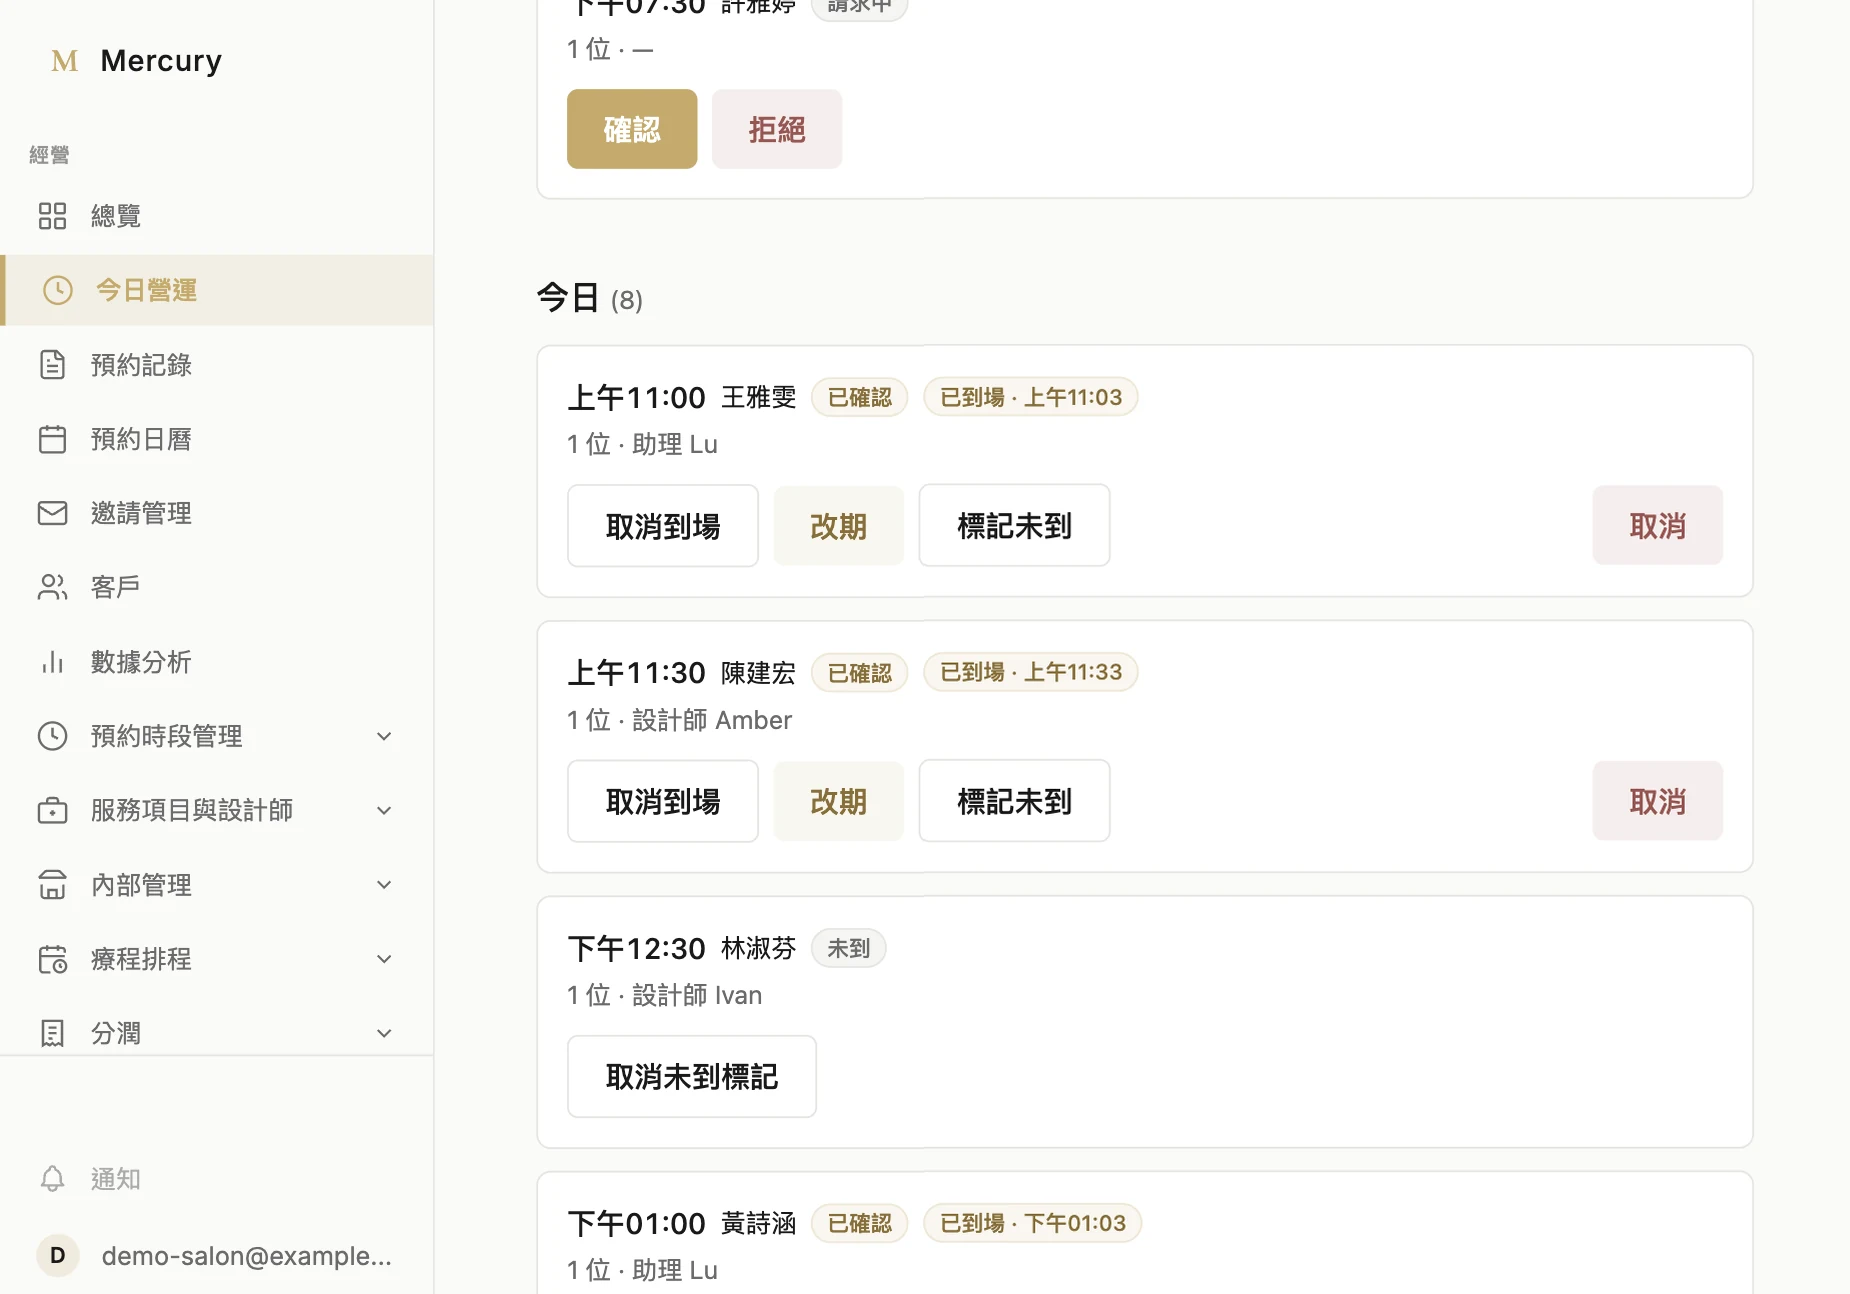Click the 已確認 badge for 黃詩涵
Viewport: 1850px width, 1294px height.
point(859,1223)
